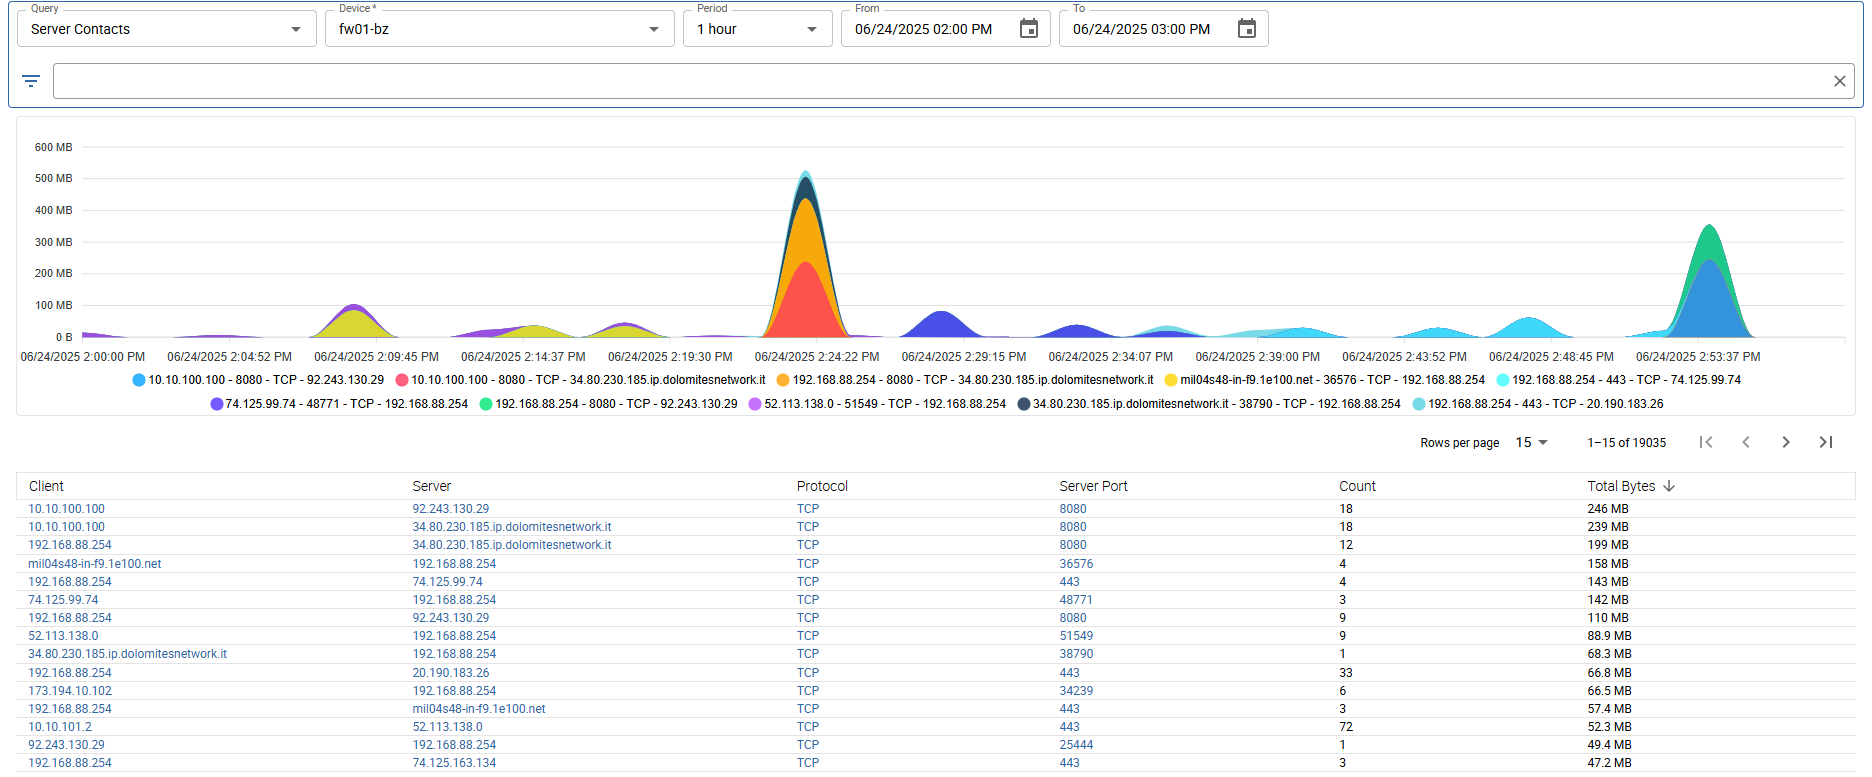Open the Period dropdown showing 1 hour
This screenshot has height=777, width=1872.
point(758,29)
